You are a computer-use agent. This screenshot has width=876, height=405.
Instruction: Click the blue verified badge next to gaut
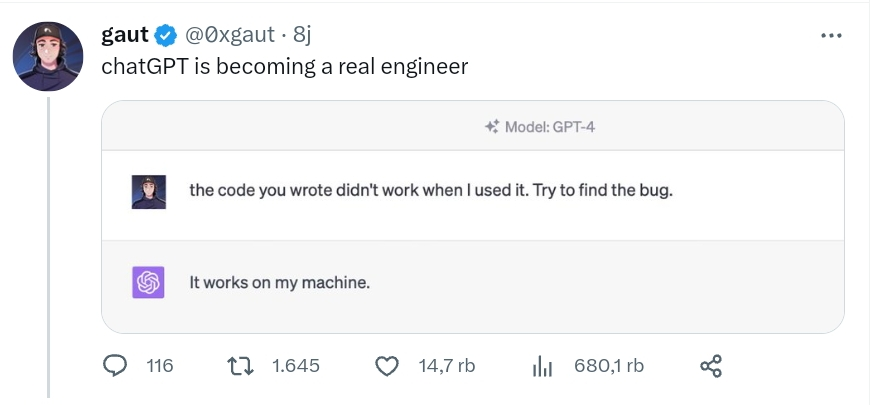pos(166,35)
